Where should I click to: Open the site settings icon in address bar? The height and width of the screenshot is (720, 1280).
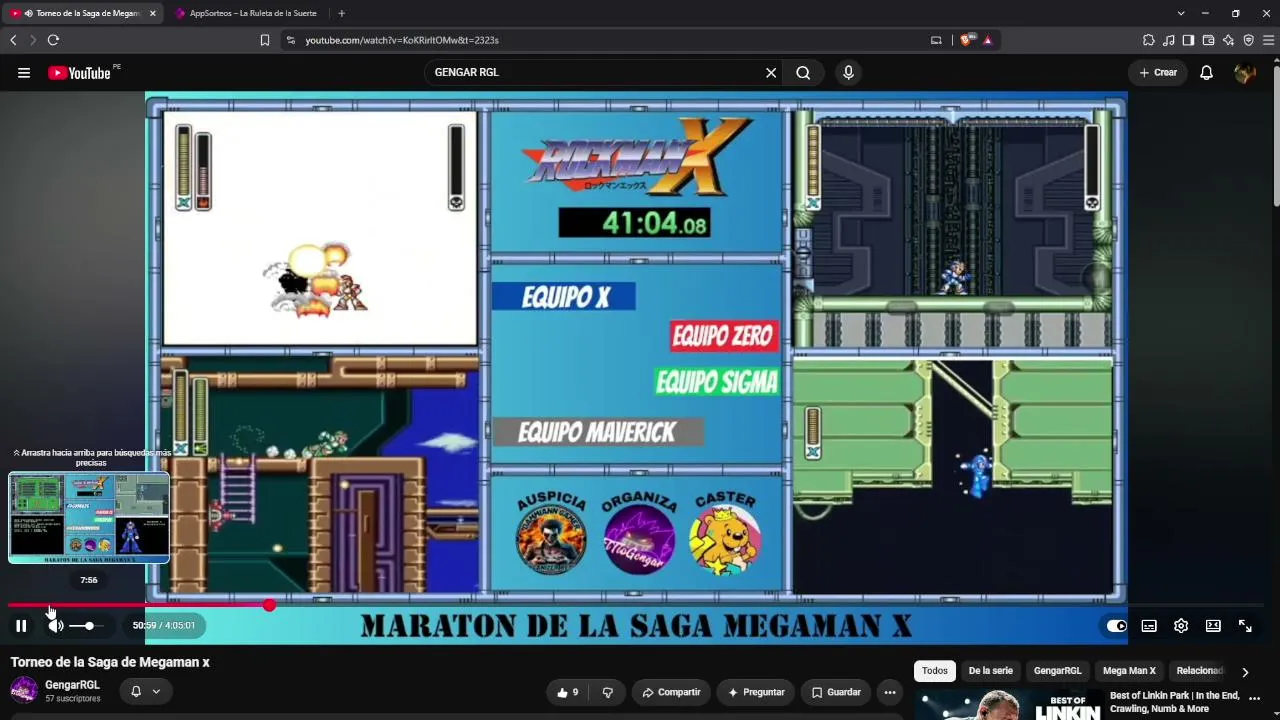pos(290,40)
